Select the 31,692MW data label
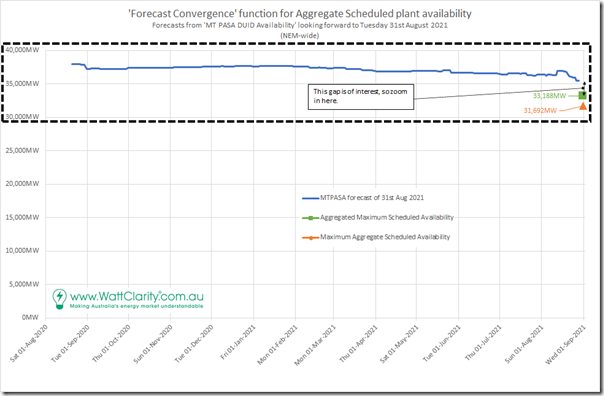Image resolution: width=604 pixels, height=396 pixels. click(x=540, y=111)
